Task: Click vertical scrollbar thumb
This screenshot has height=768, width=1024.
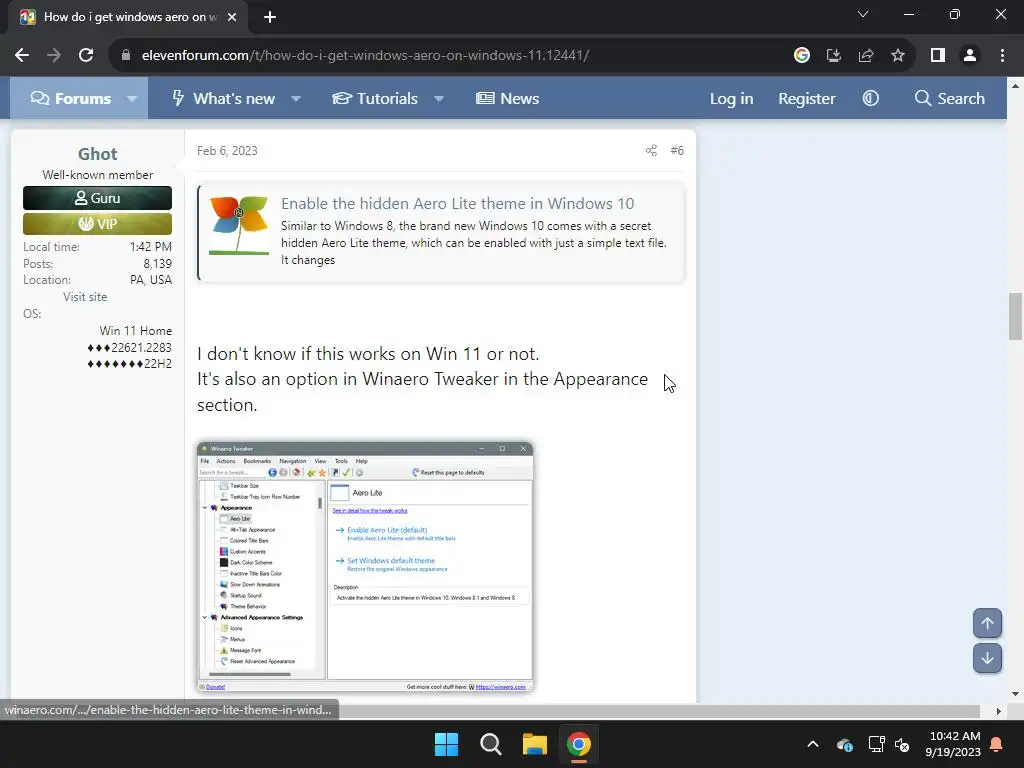Action: click(x=1015, y=317)
